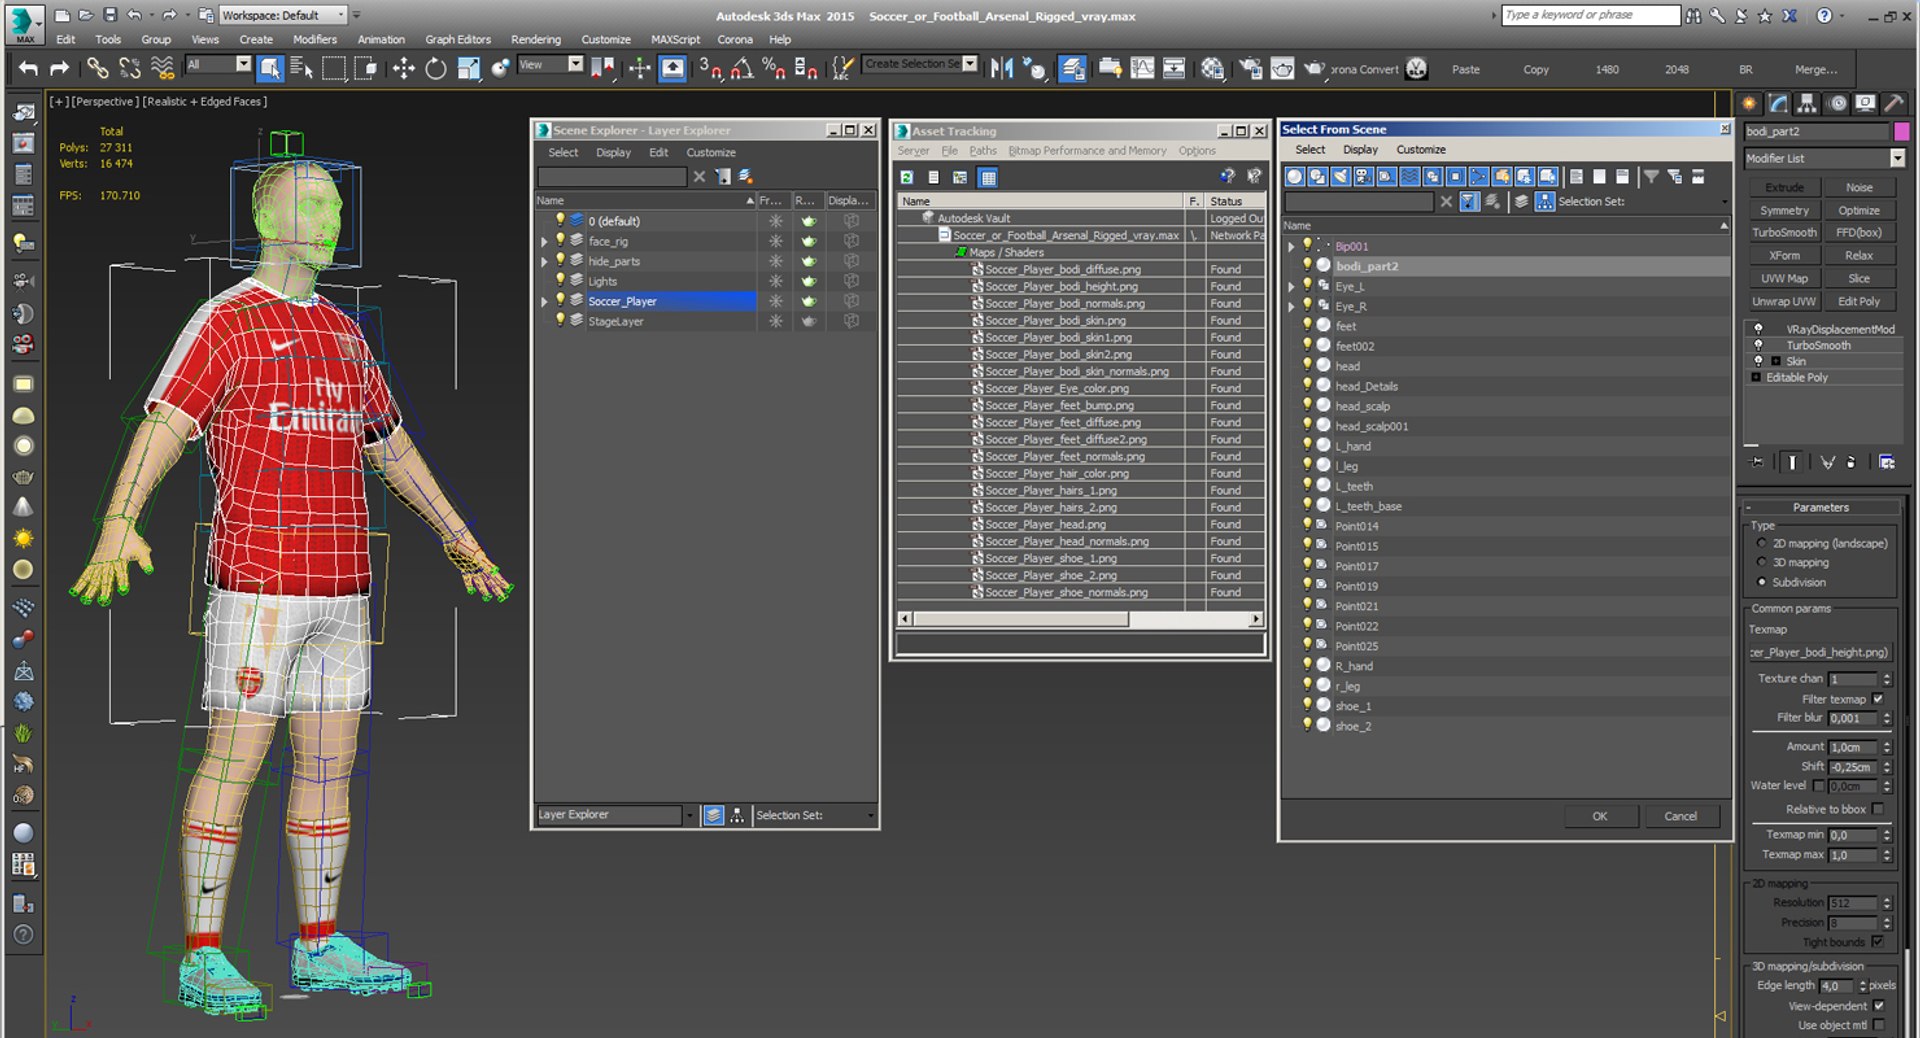The width and height of the screenshot is (1920, 1038).
Task: Open the Hierarchy command panel tab
Action: 1806,103
